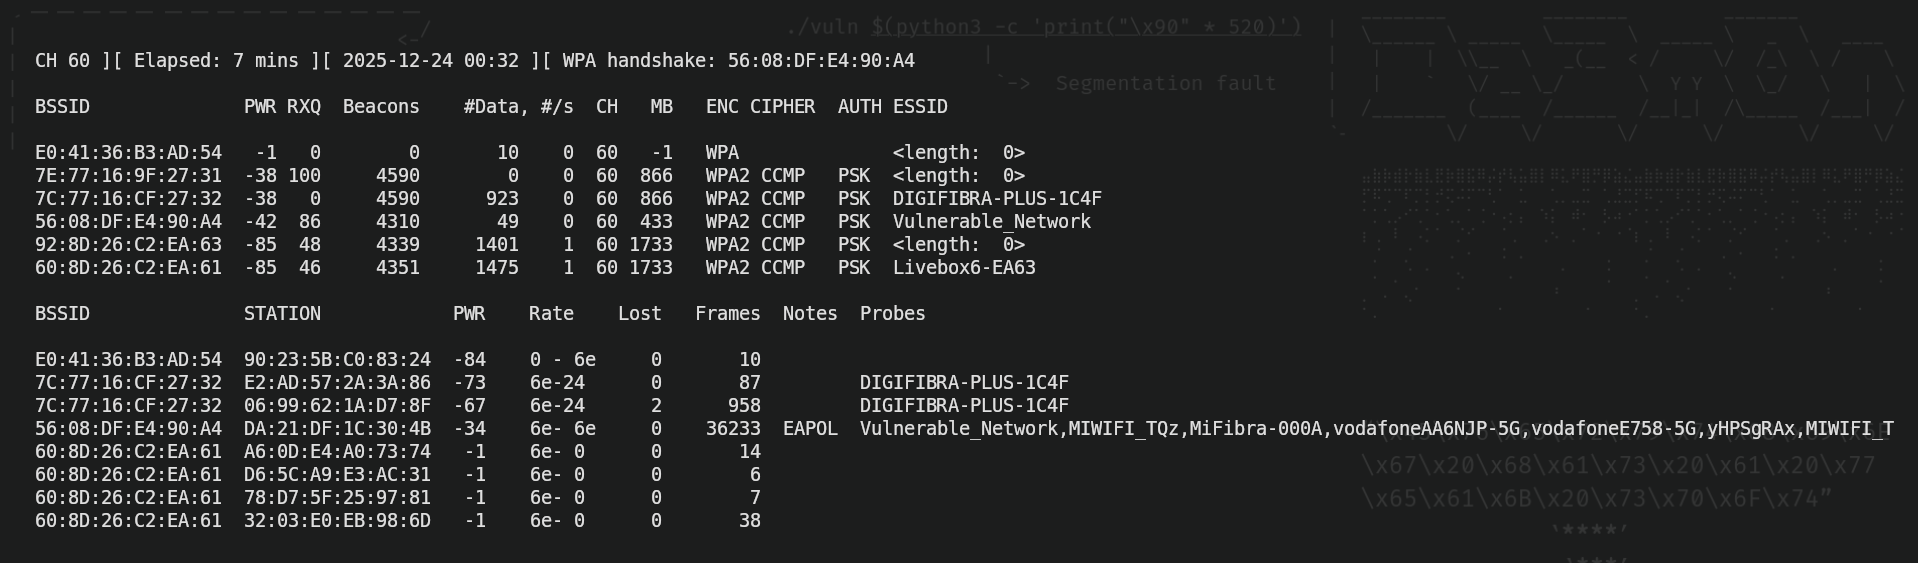This screenshot has height=563, width=1918.
Task: Click the Notes column header
Action: click(810, 314)
